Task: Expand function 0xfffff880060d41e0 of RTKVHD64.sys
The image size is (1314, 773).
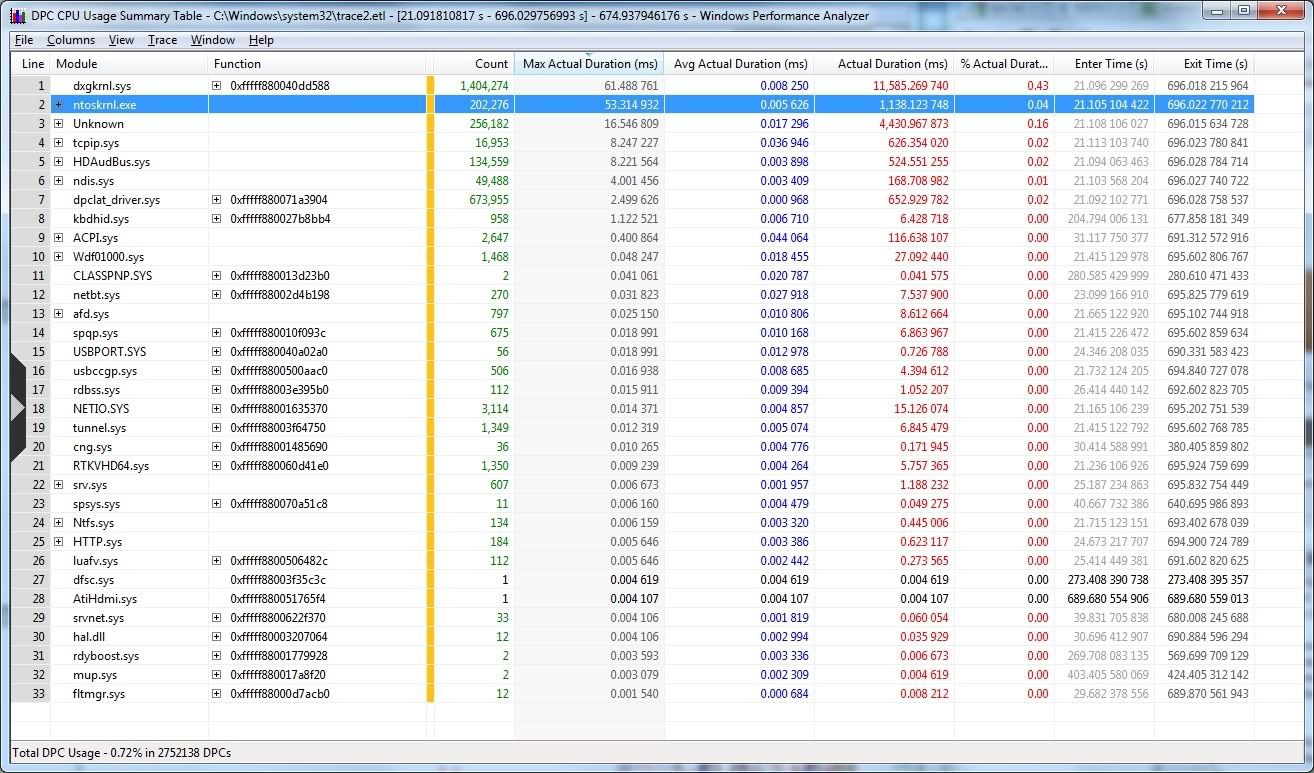Action: pyautogui.click(x=217, y=466)
